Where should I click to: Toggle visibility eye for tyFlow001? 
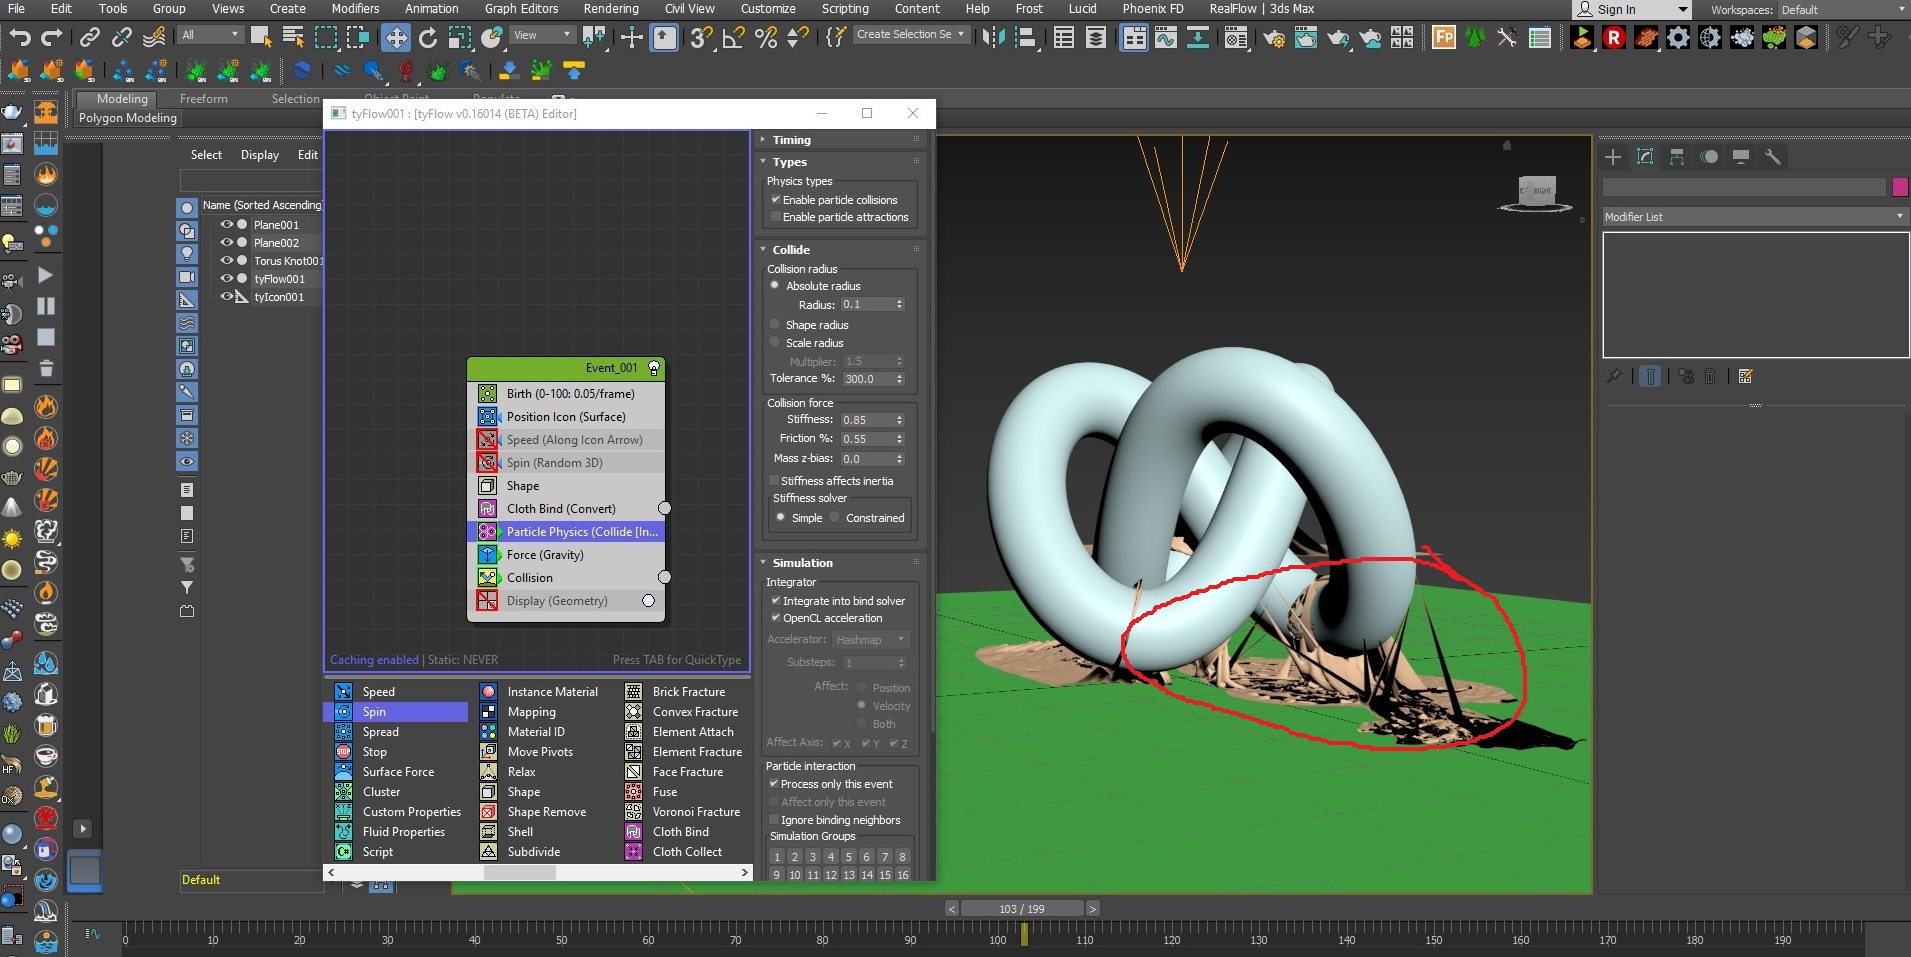point(227,279)
